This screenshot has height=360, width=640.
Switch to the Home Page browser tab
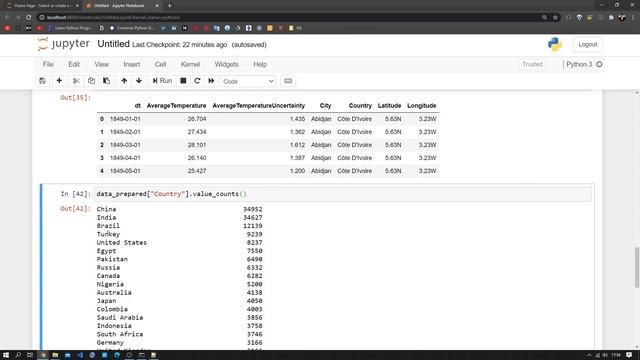pyautogui.click(x=42, y=6)
